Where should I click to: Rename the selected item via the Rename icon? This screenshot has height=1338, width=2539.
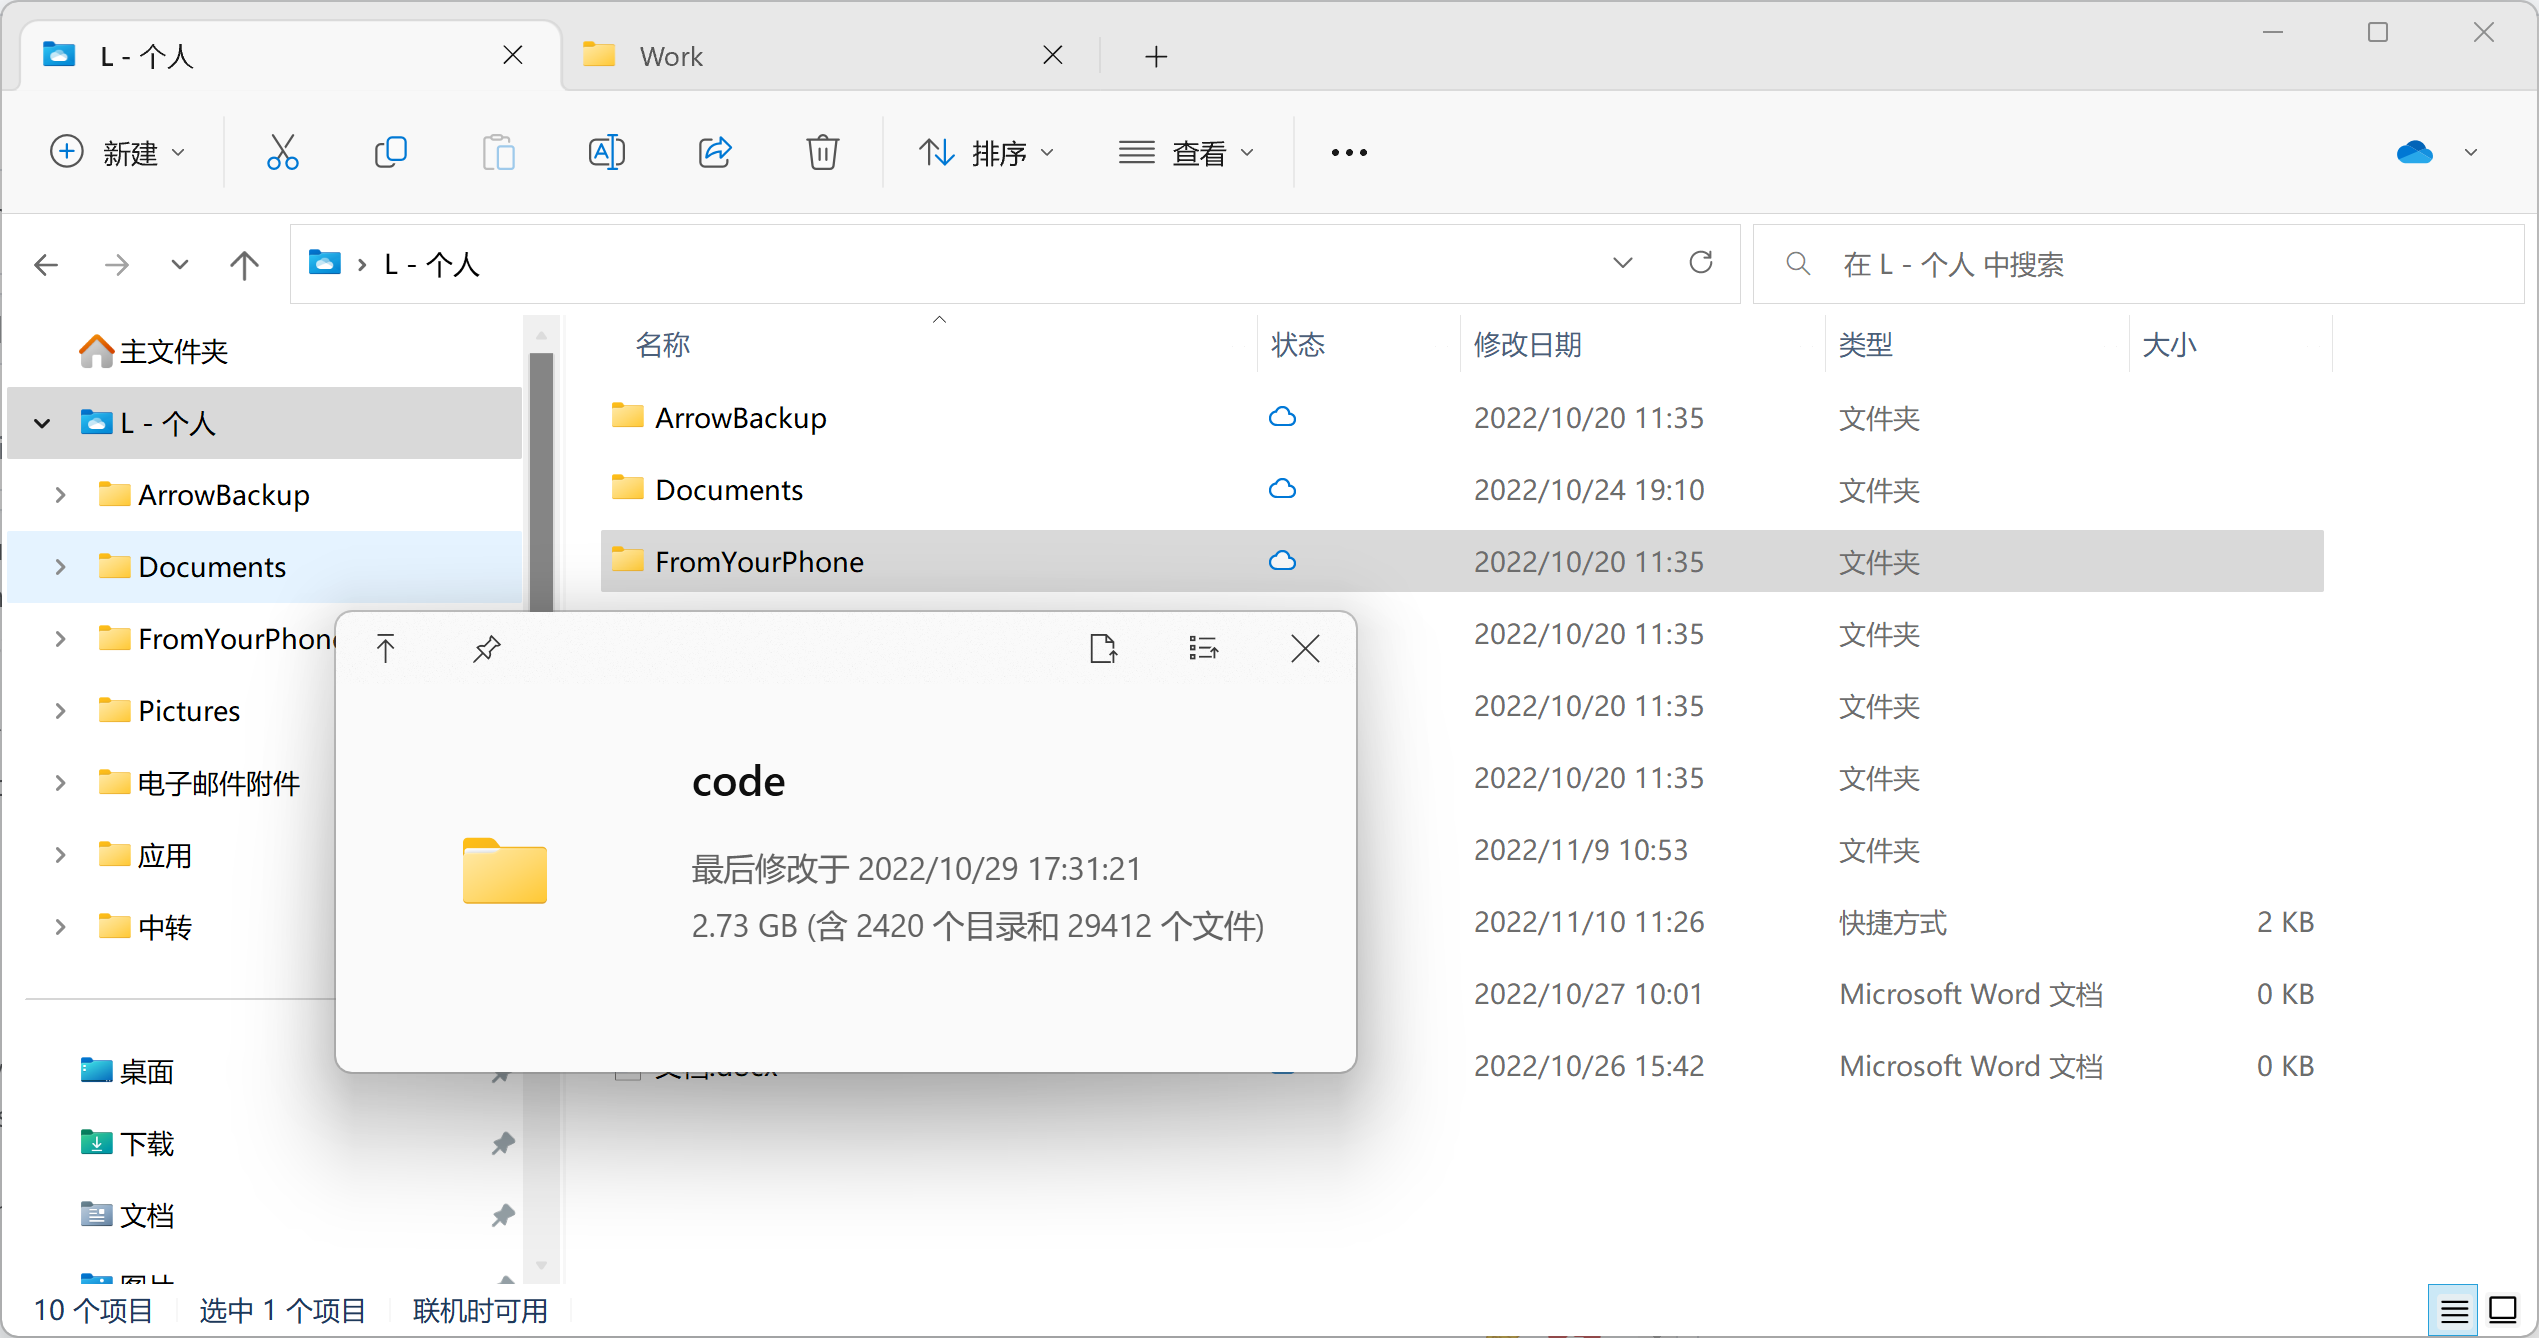point(607,152)
